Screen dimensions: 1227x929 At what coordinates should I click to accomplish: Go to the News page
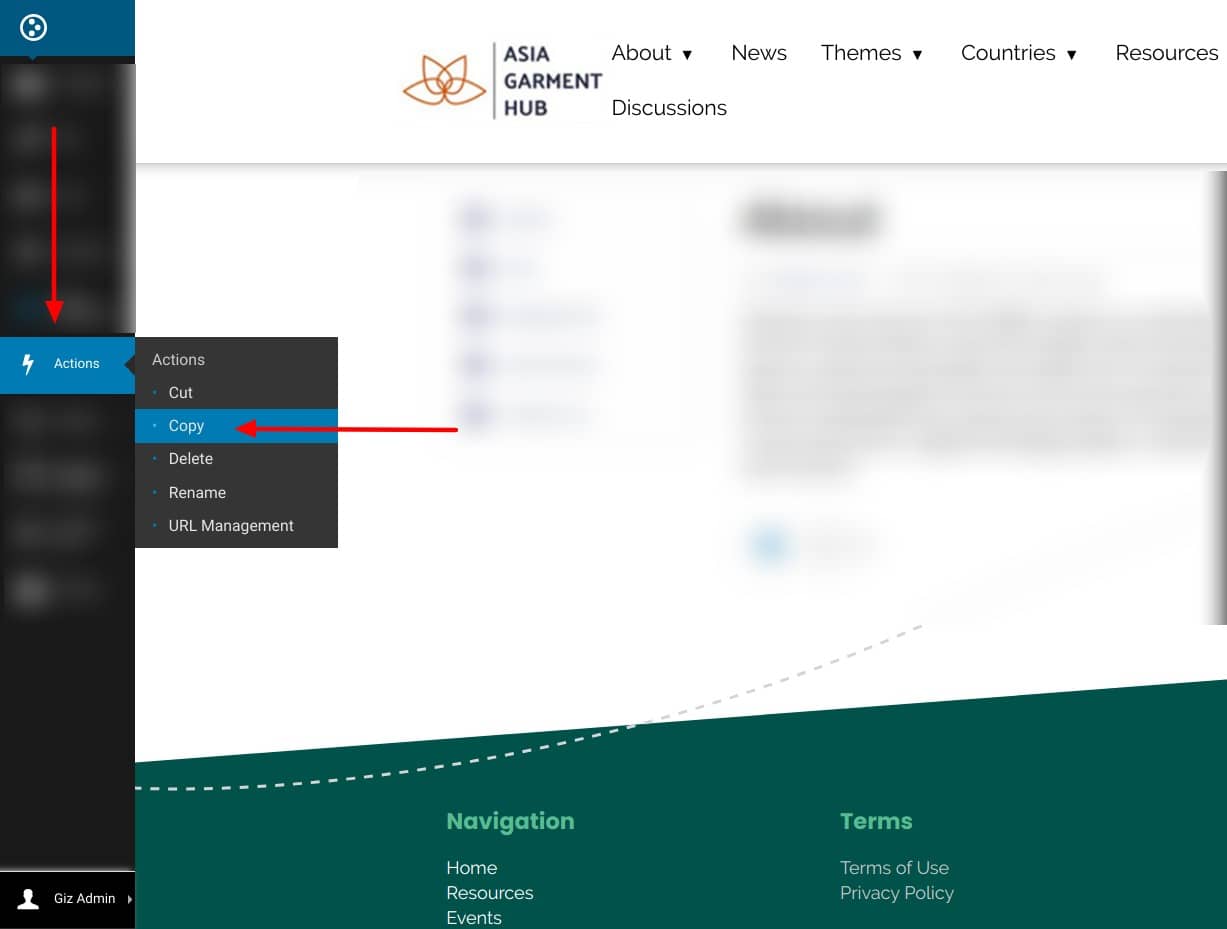click(759, 53)
